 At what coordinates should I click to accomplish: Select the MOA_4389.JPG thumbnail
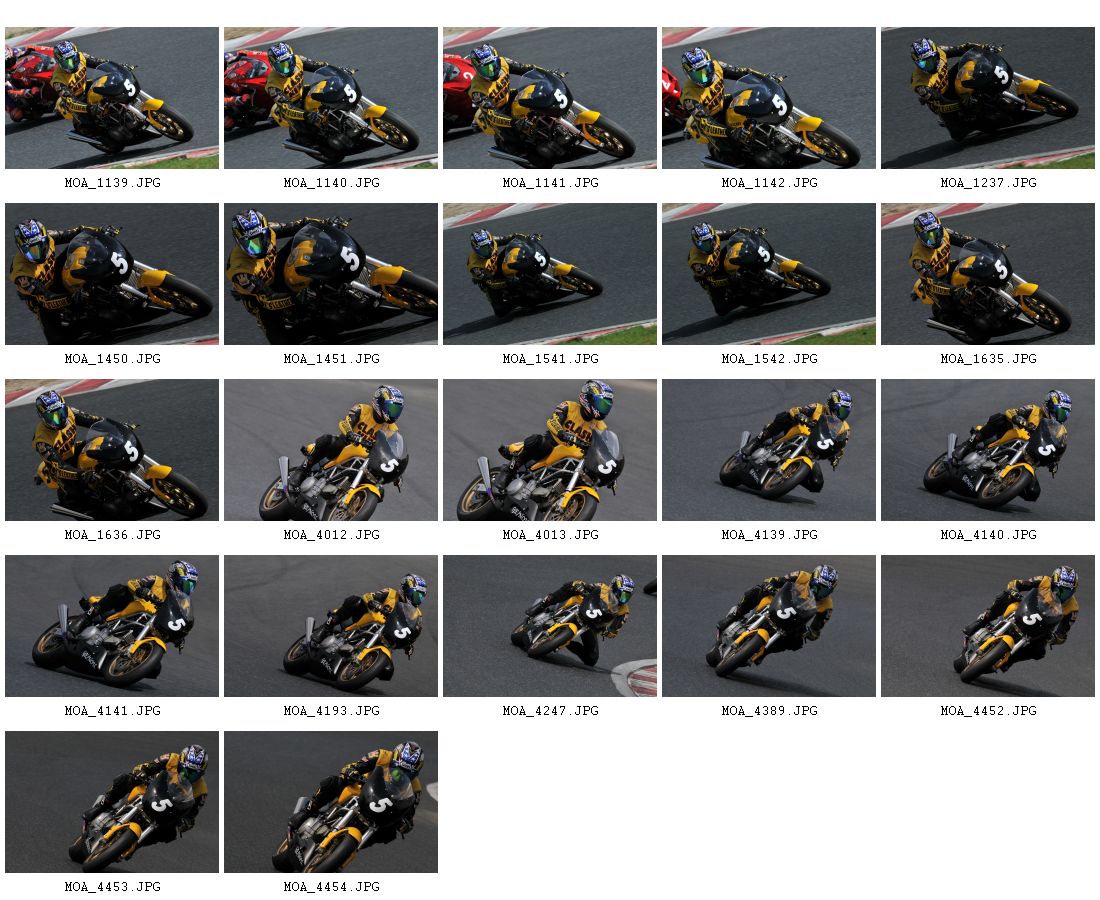pos(768,626)
